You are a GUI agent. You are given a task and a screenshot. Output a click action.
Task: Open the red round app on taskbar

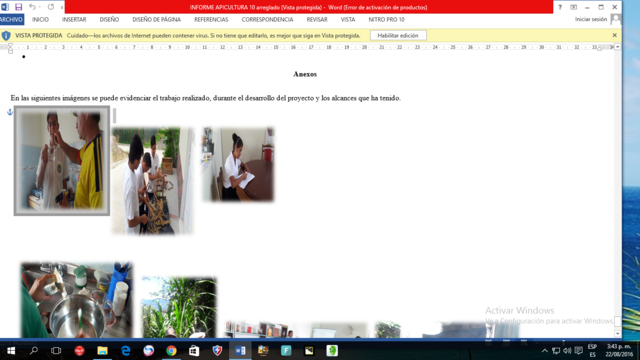pos(79,351)
